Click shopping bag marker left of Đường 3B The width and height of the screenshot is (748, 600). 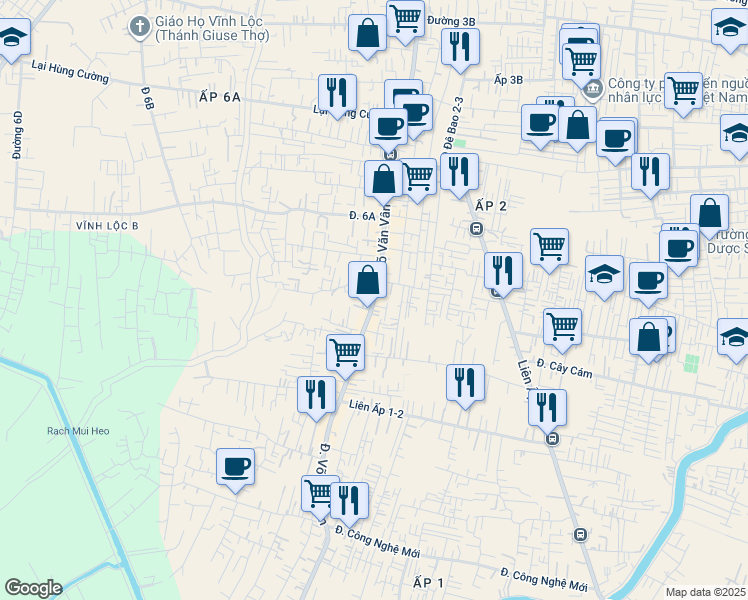tap(367, 36)
